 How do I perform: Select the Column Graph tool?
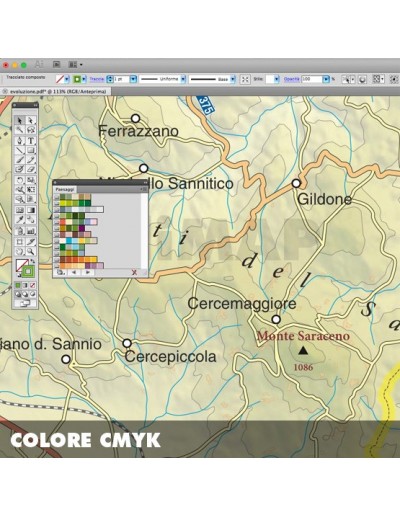click(31, 230)
